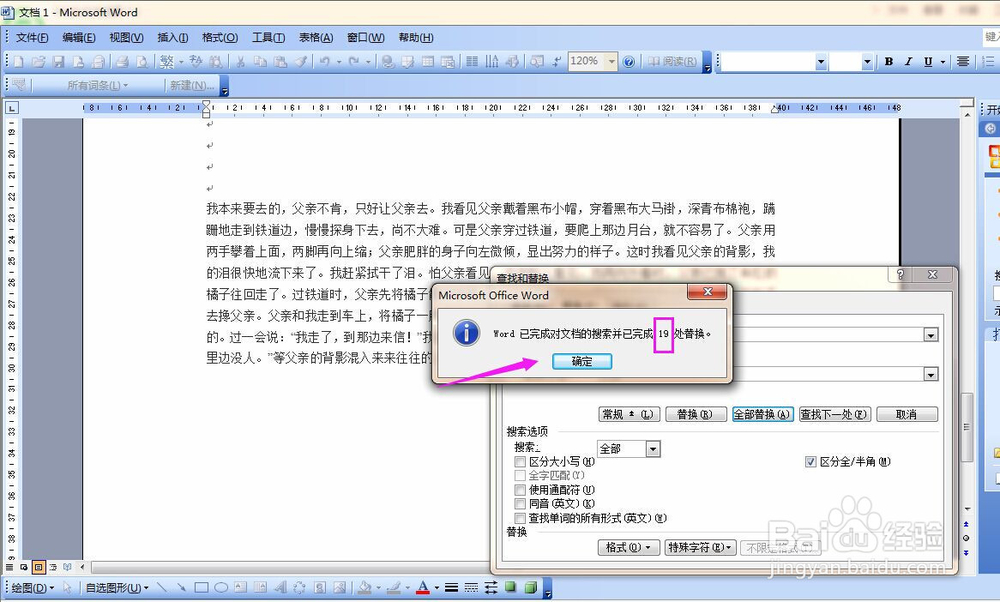This screenshot has width=1000, height=602.
Task: Click the Copy icon
Action: pyautogui.click(x=260, y=62)
